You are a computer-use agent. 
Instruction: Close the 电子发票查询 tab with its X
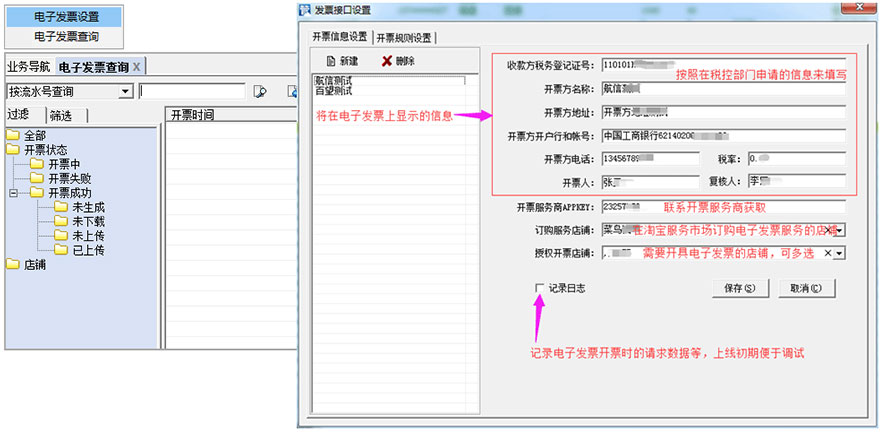136,67
